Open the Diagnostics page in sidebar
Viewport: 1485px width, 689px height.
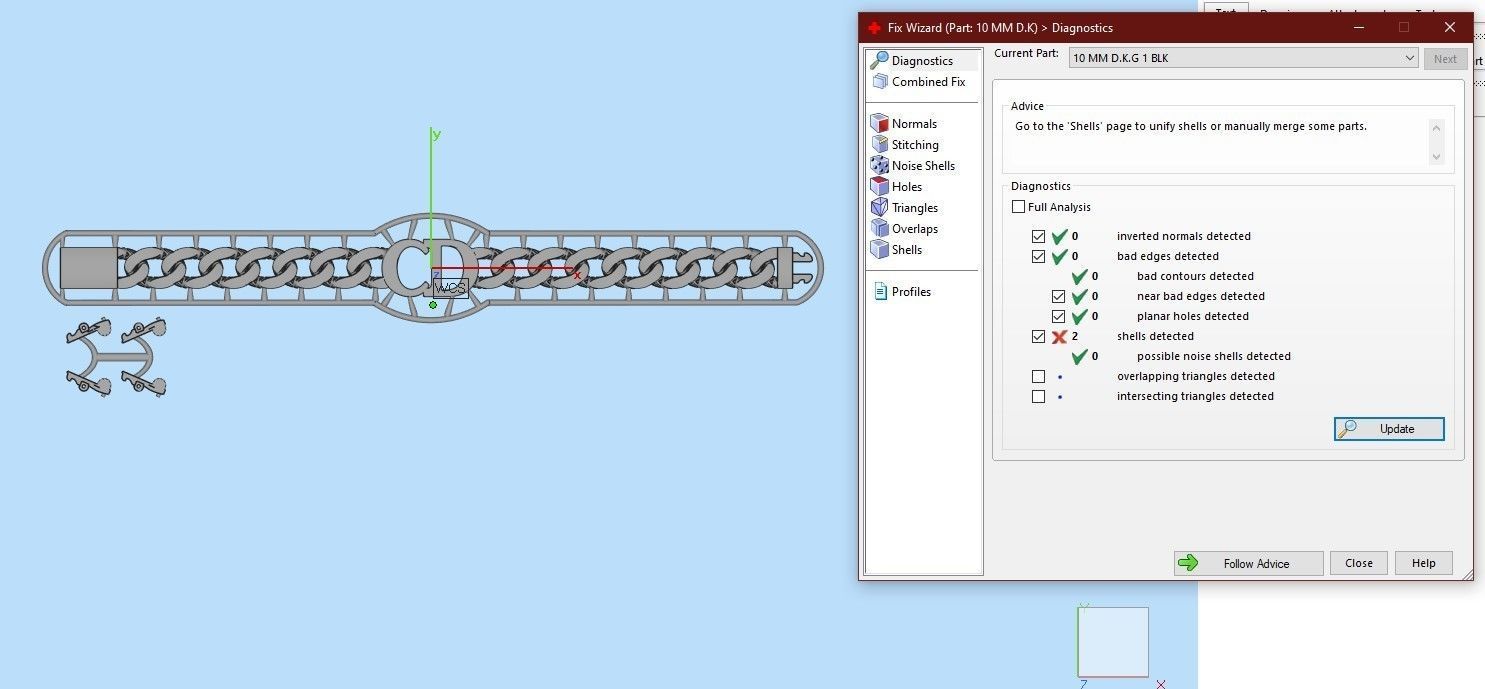coord(922,61)
